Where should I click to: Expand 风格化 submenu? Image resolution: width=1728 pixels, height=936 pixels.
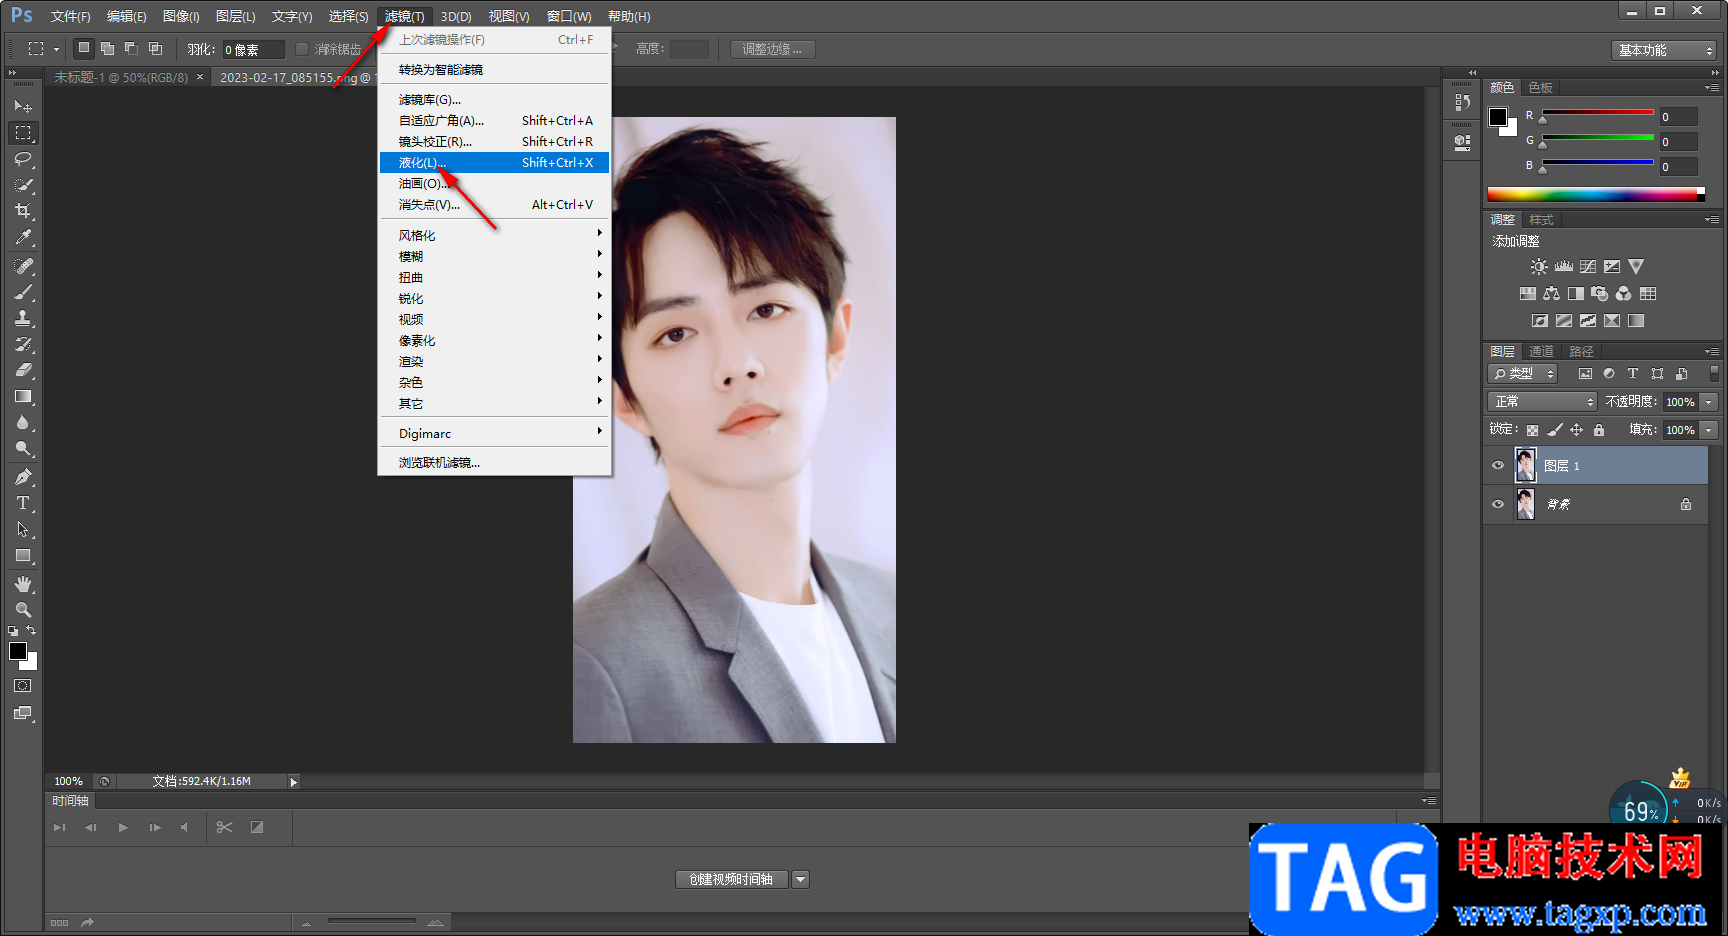click(x=494, y=235)
